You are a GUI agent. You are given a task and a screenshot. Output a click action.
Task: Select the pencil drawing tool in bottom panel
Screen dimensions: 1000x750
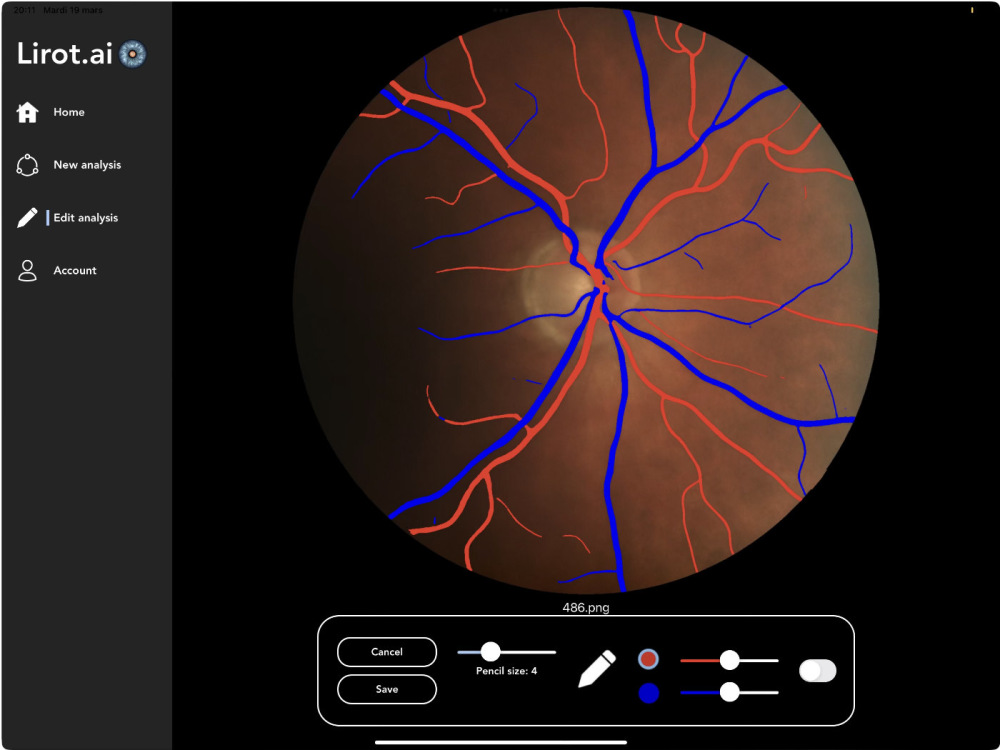coord(597,669)
